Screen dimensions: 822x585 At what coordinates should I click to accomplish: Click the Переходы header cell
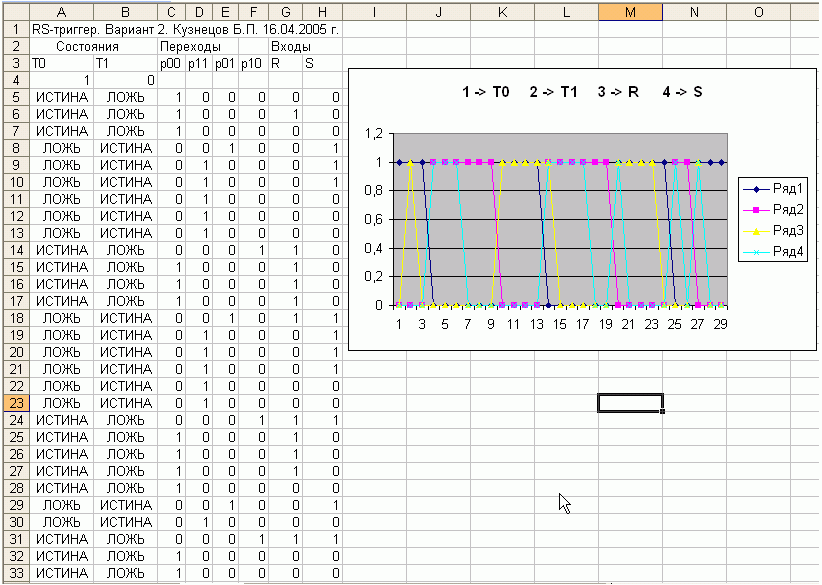[193, 46]
